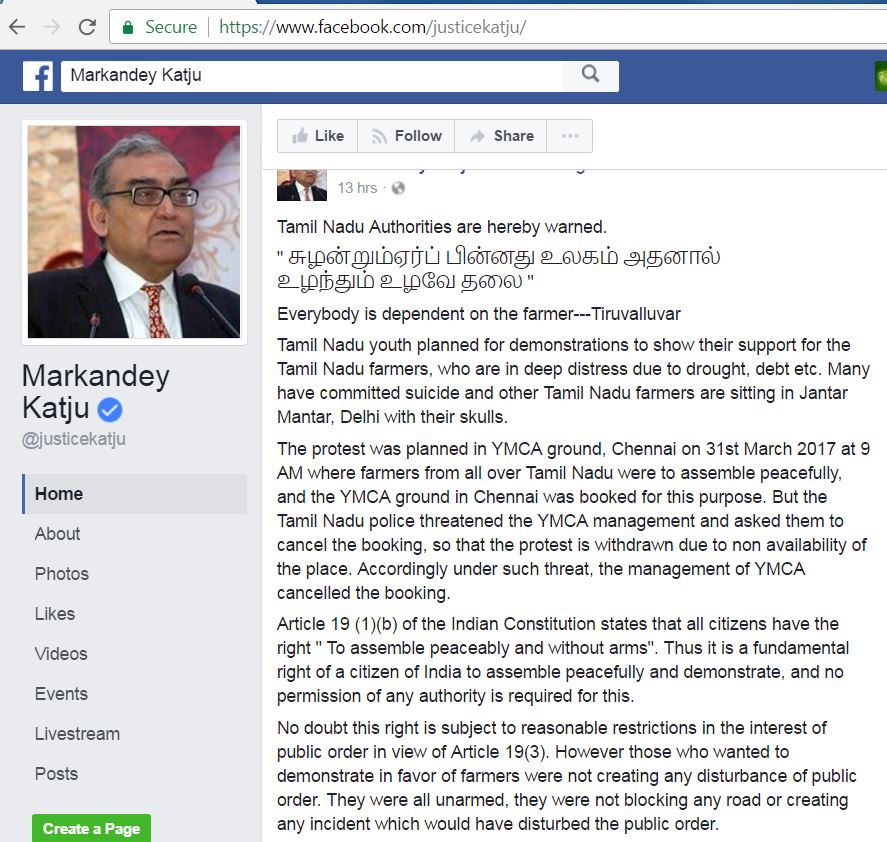
Task: Open the Livestream section
Action: (77, 734)
